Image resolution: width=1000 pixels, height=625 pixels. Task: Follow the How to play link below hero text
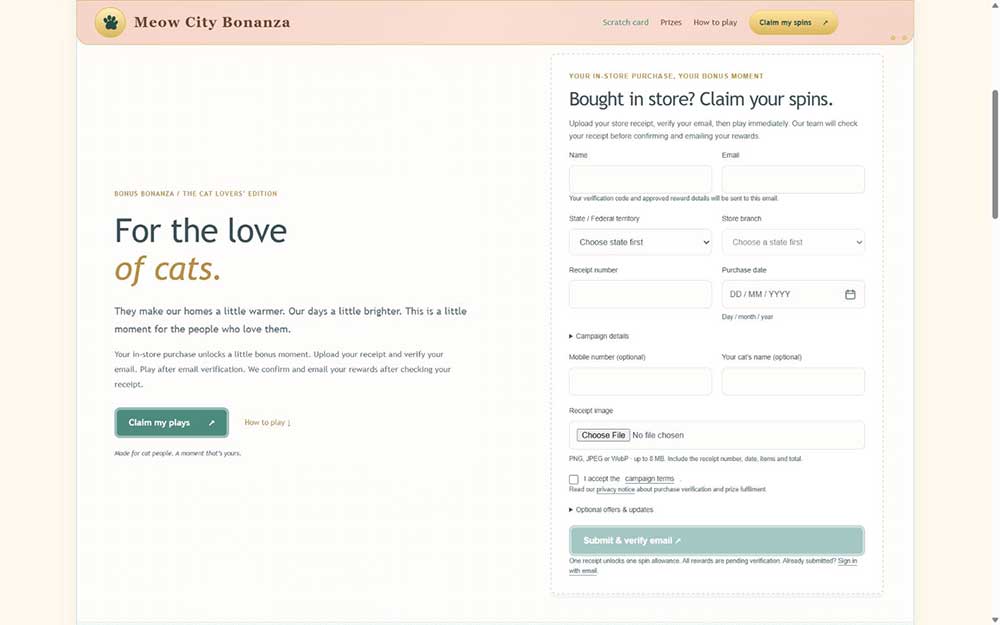(267, 422)
